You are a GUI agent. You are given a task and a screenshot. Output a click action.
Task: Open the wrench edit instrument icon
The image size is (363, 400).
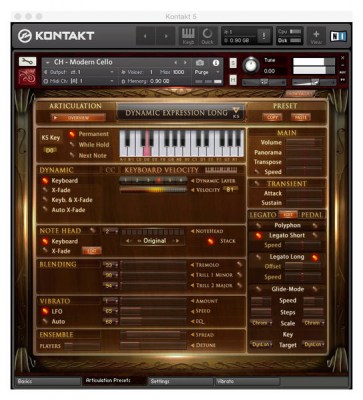coord(27,62)
